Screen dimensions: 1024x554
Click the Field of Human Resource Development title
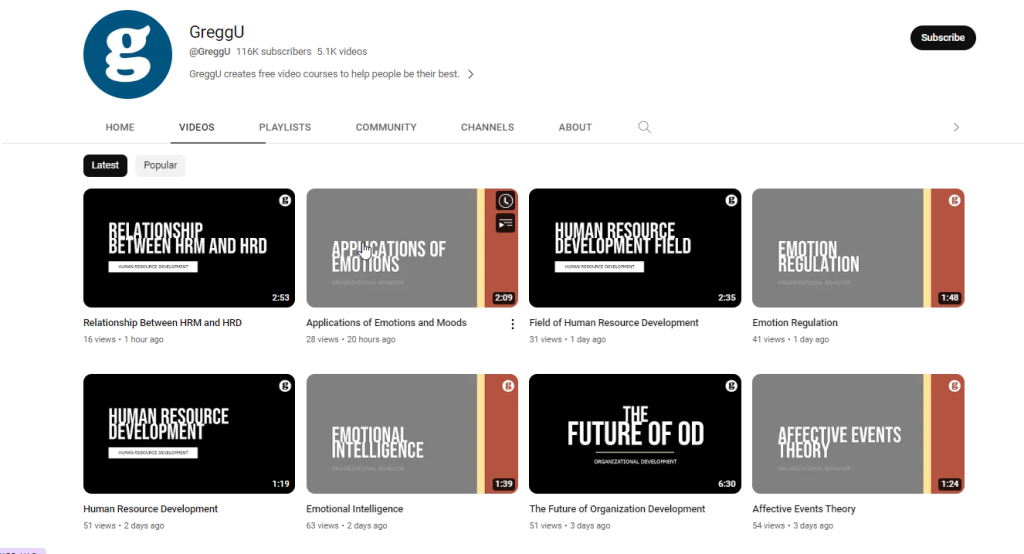pyautogui.click(x=614, y=323)
